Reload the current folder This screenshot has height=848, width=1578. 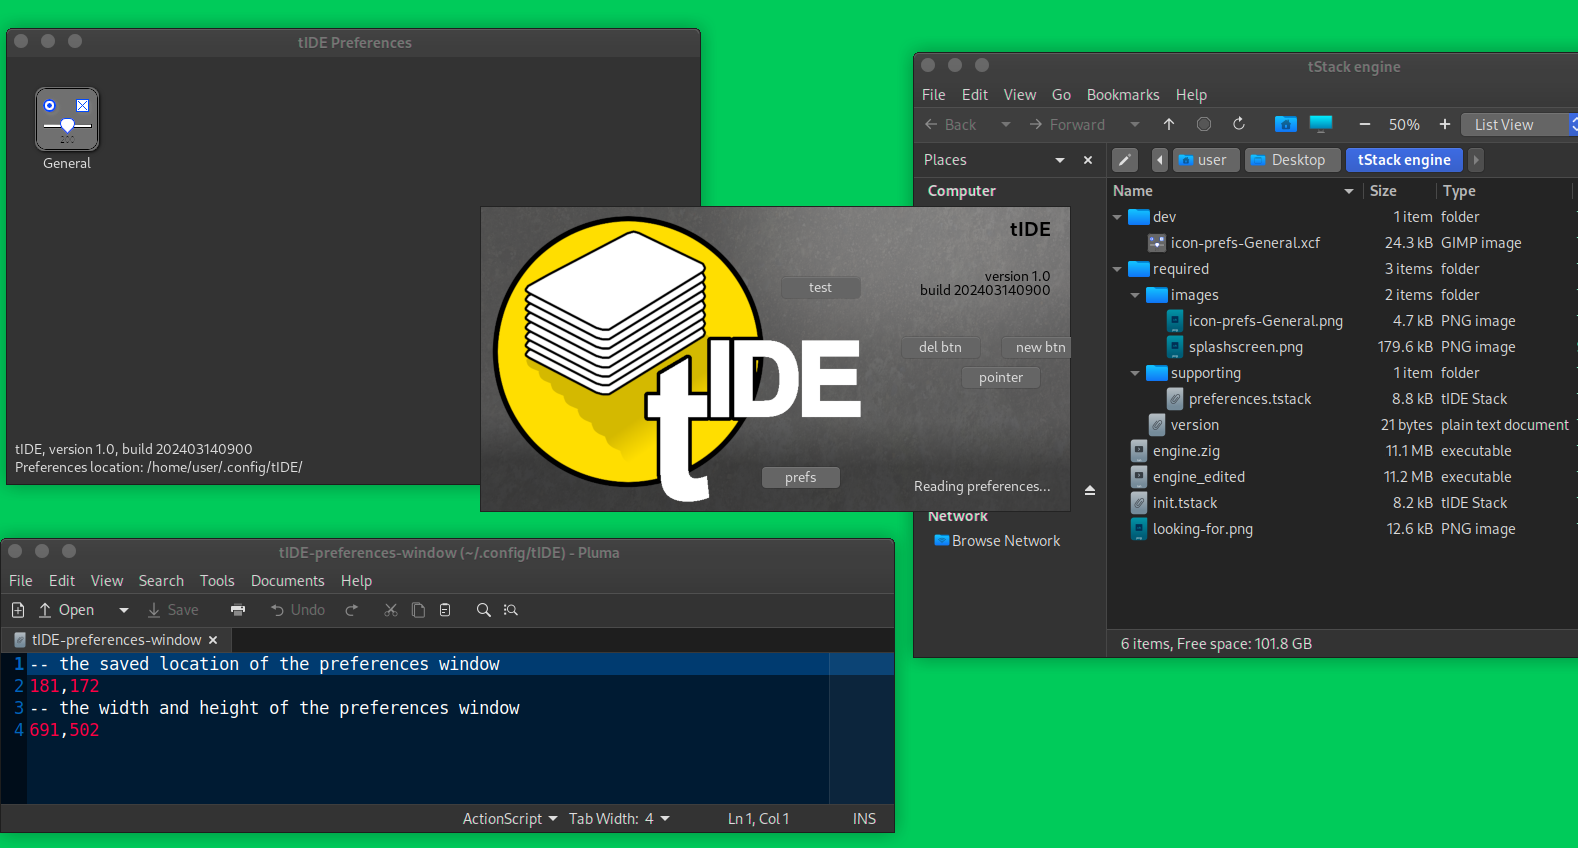click(x=1239, y=124)
